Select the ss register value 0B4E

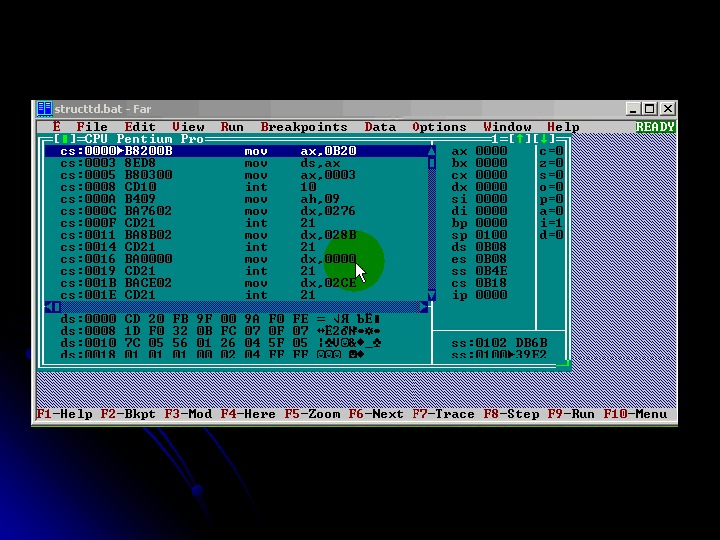click(491, 270)
